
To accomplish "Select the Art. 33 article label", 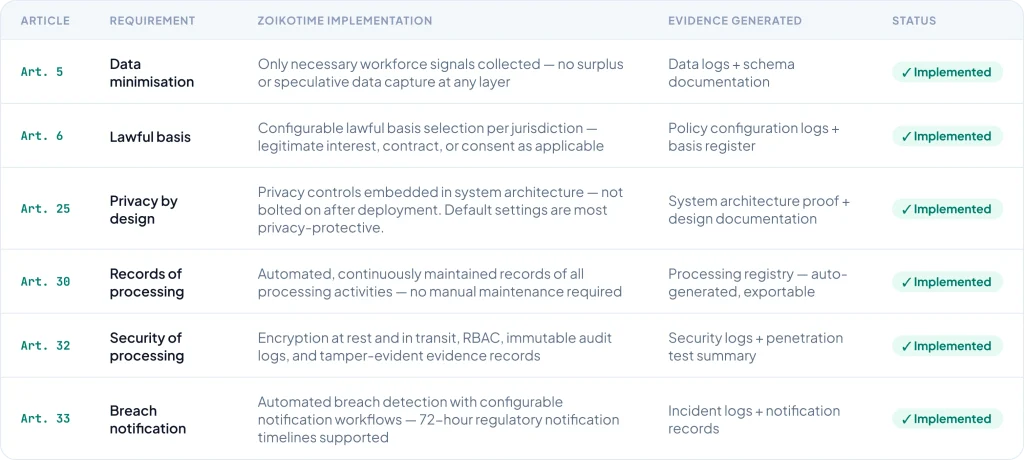I will pos(45,419).
